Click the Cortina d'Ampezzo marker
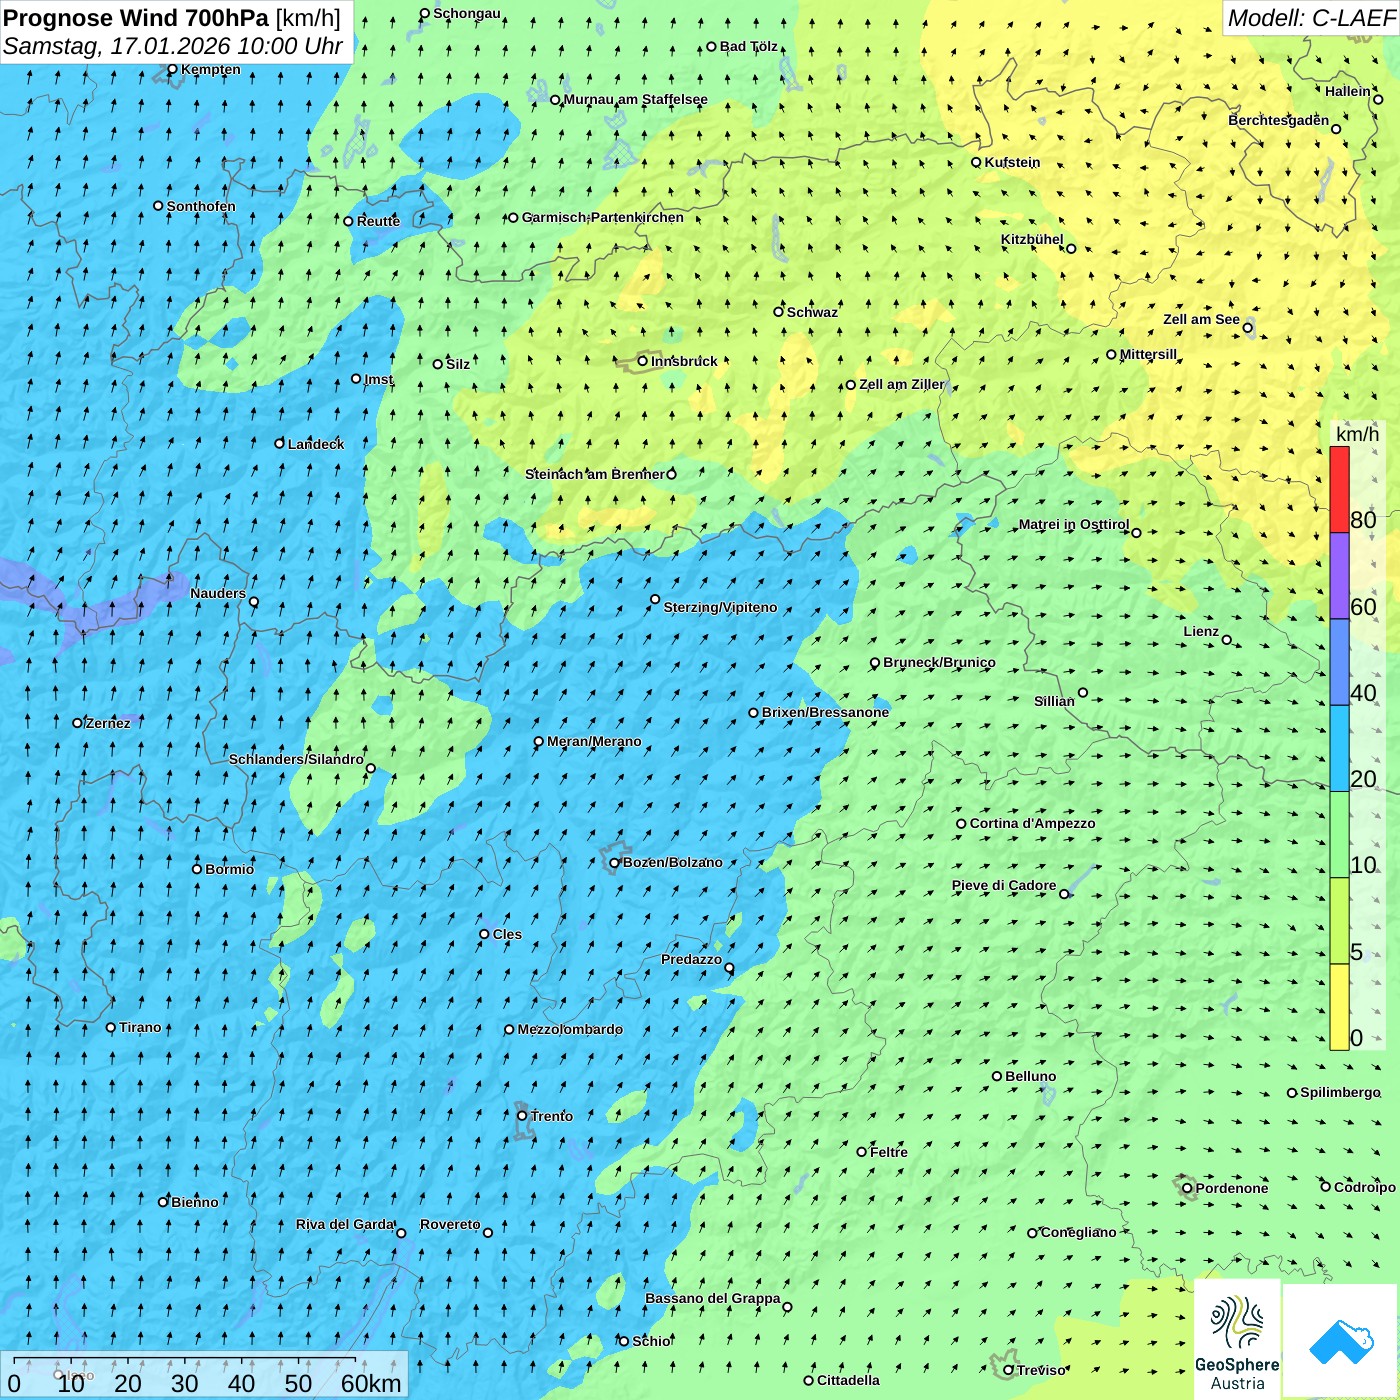This screenshot has height=1400, width=1400. 961,824
